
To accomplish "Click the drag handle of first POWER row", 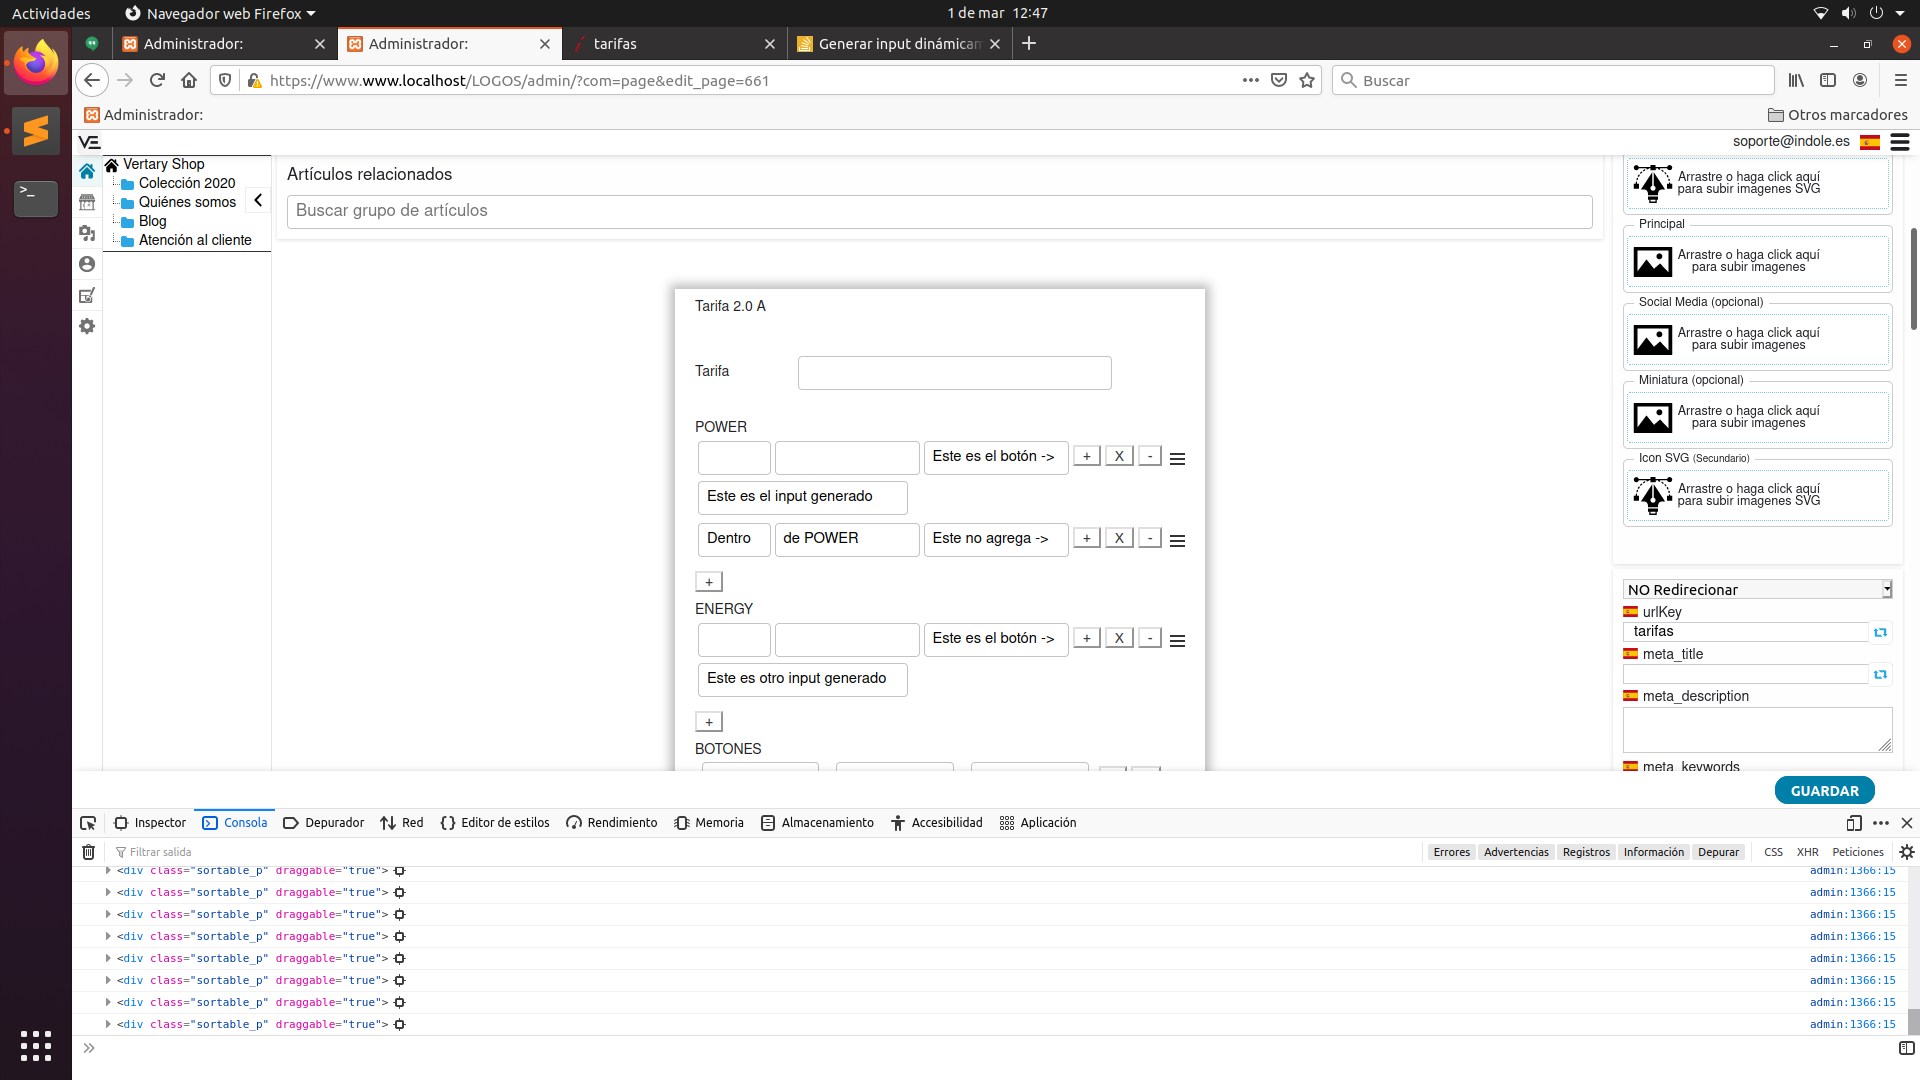I will click(1177, 458).
